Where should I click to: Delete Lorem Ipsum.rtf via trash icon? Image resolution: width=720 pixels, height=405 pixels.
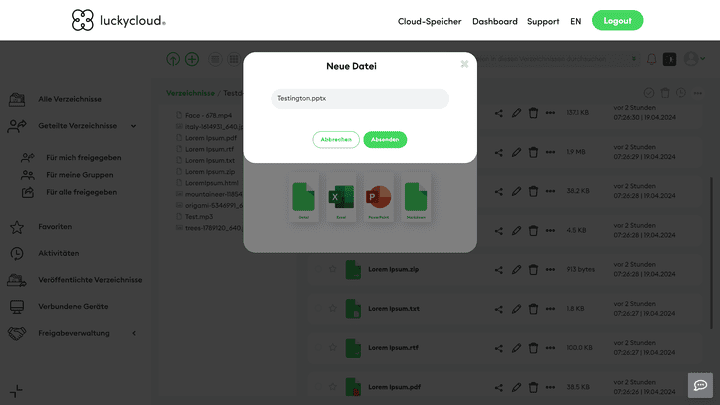point(533,348)
